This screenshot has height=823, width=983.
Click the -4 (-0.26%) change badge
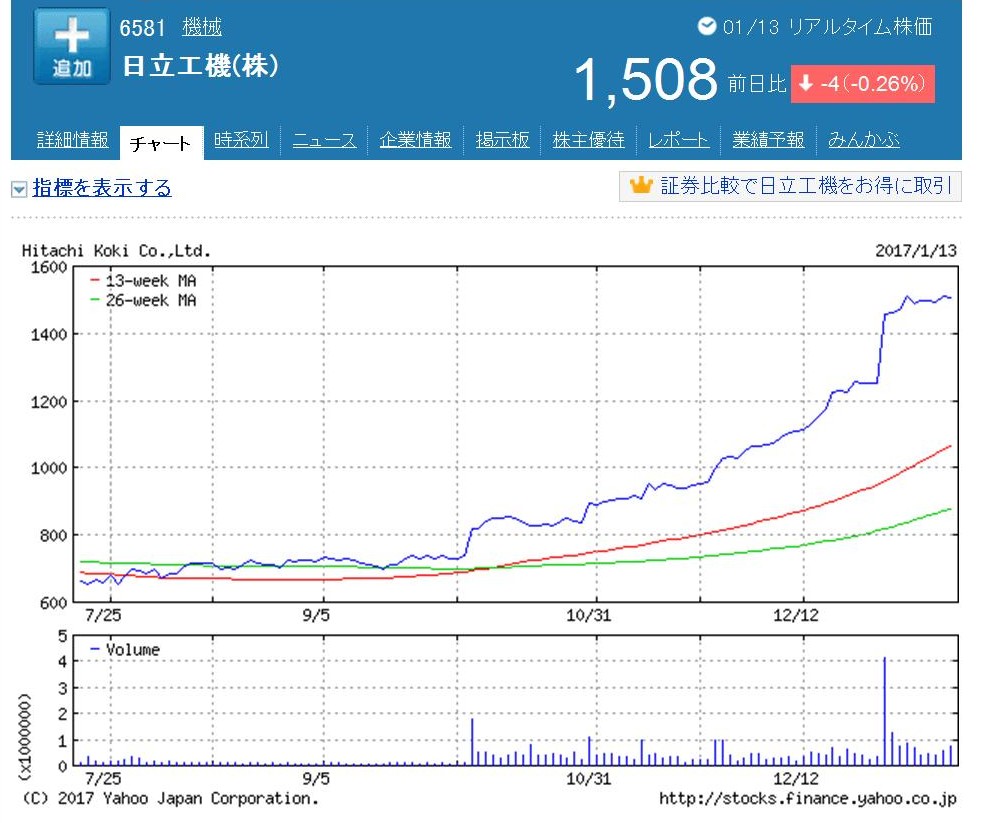(863, 83)
